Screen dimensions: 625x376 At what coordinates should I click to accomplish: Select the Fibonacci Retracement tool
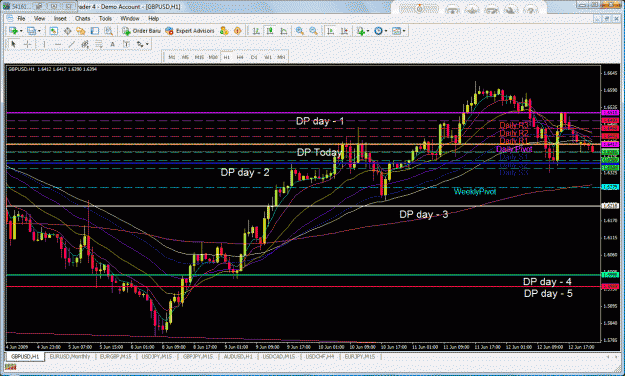coord(99,44)
